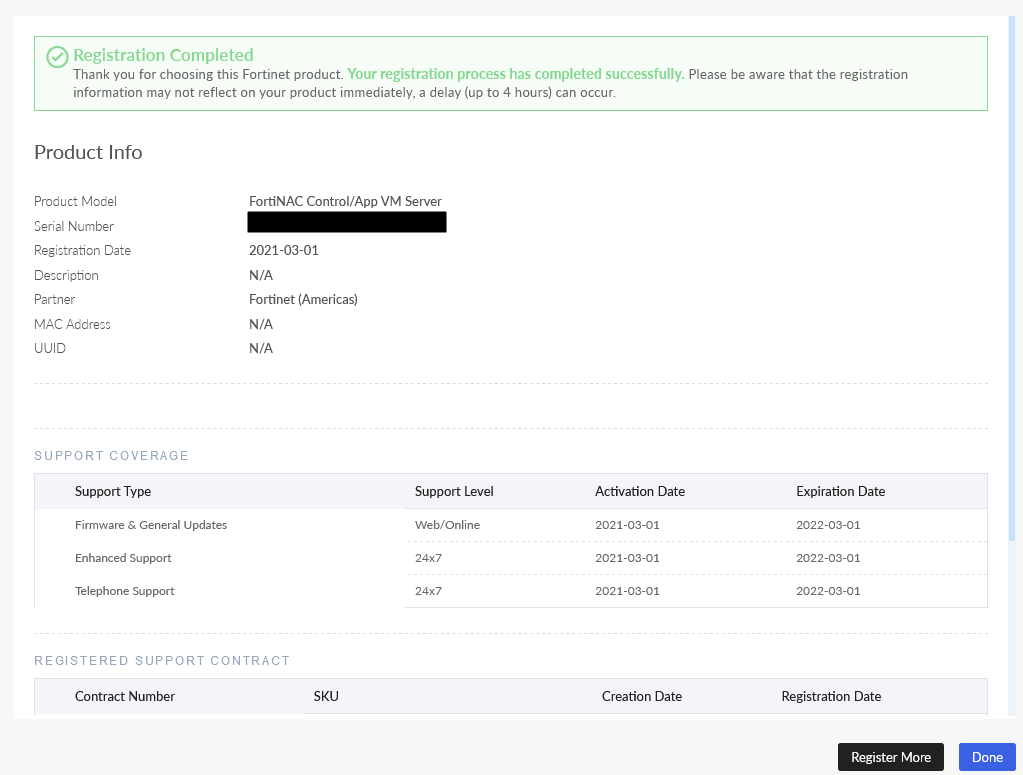
Task: Click the Partner value Fortinet (Americas)
Action: (303, 299)
